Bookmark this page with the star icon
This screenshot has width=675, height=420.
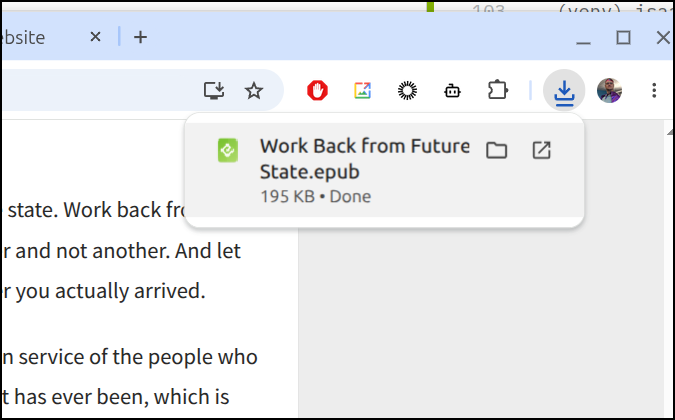(x=254, y=91)
